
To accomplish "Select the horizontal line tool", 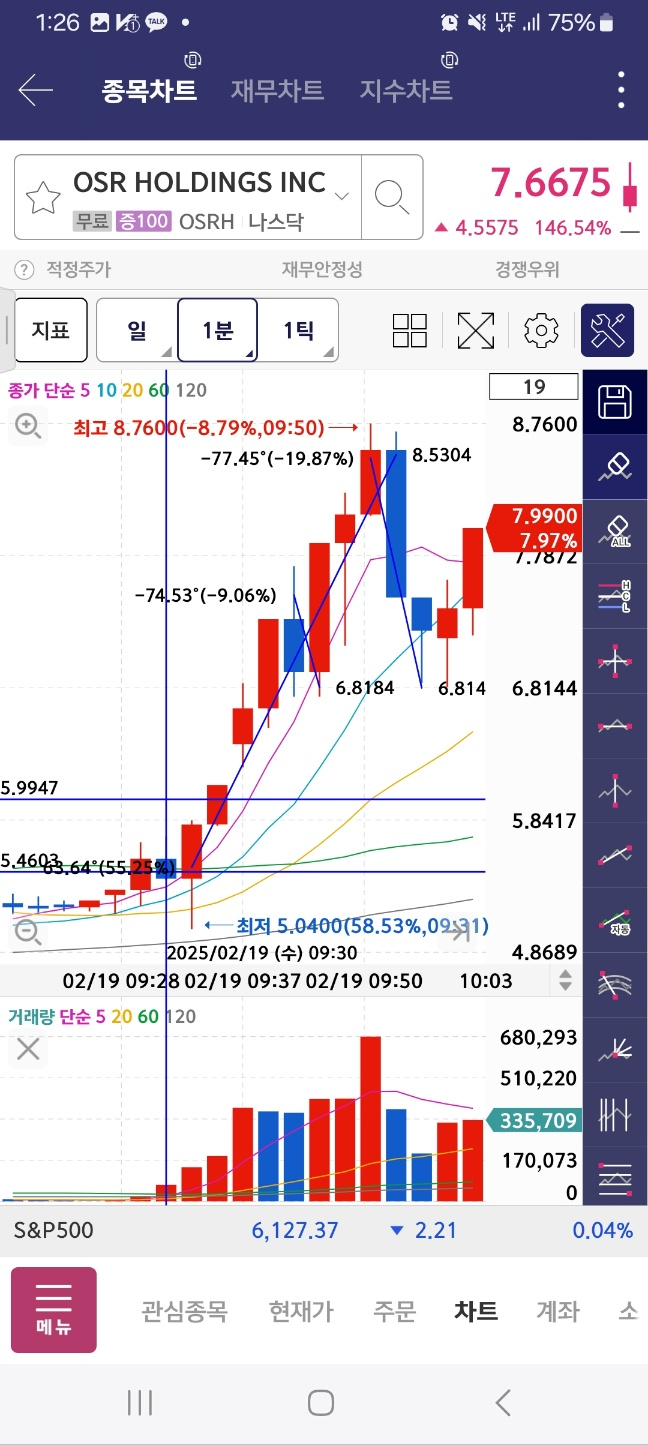I will (x=614, y=726).
